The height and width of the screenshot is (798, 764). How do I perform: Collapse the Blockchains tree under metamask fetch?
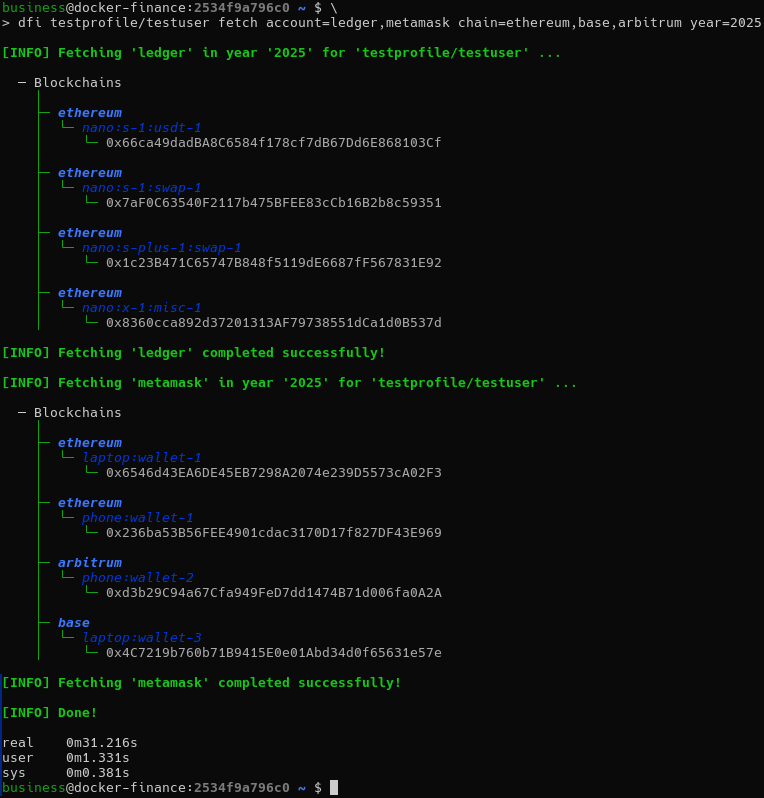click(22, 413)
